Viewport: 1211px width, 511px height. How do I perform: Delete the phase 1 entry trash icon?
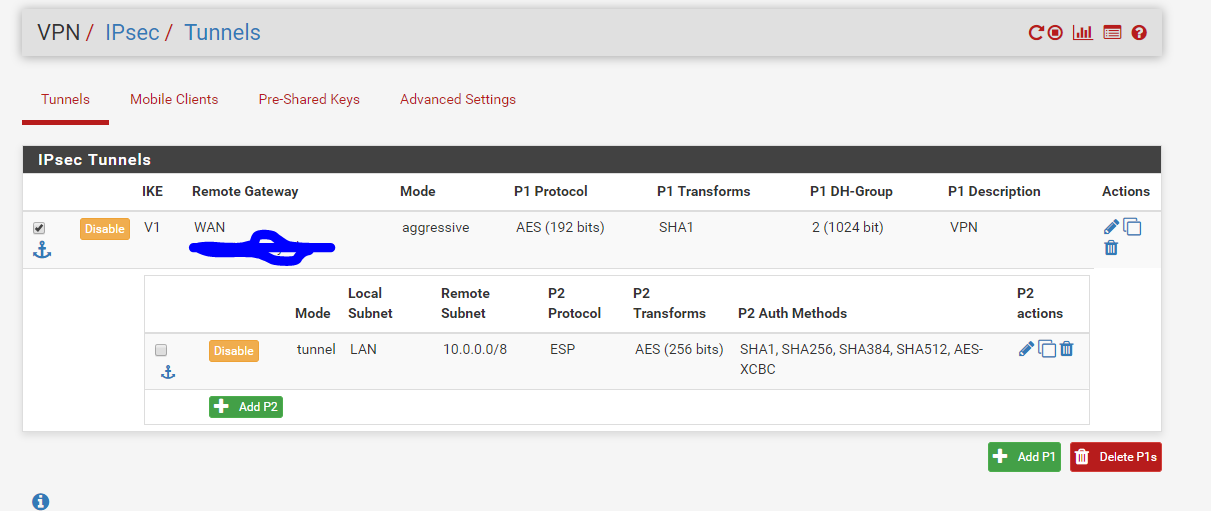(1111, 247)
